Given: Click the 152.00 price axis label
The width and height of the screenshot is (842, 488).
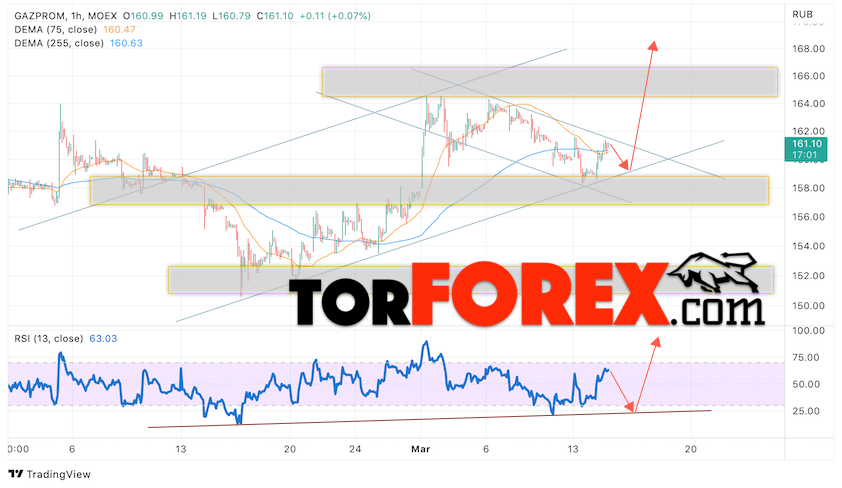Looking at the screenshot, I should [808, 276].
